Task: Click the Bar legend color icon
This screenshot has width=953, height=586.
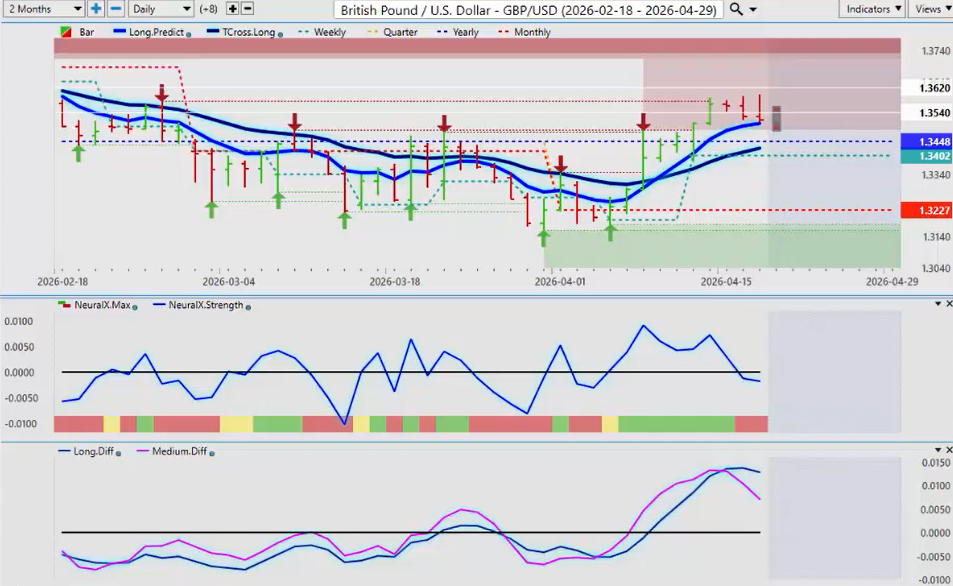Action: coord(67,32)
